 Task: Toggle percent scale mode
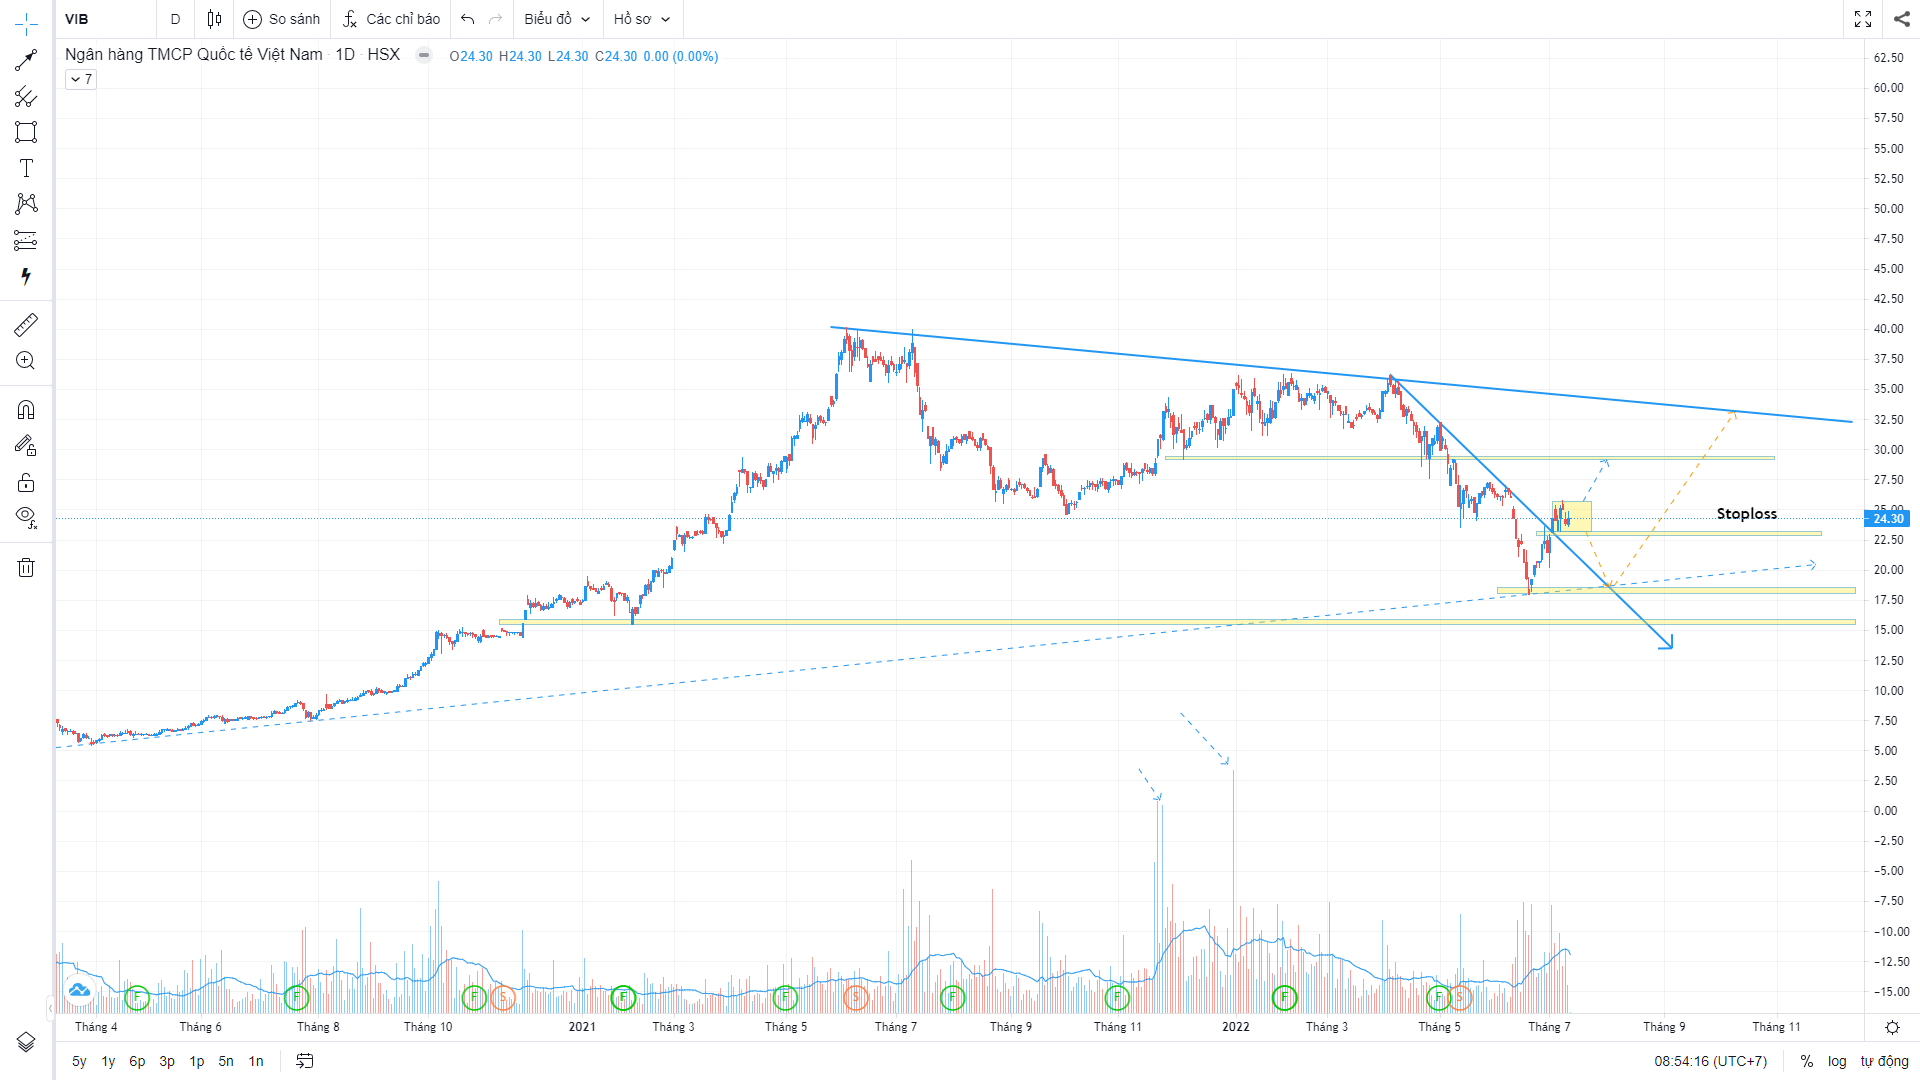1807,1061
